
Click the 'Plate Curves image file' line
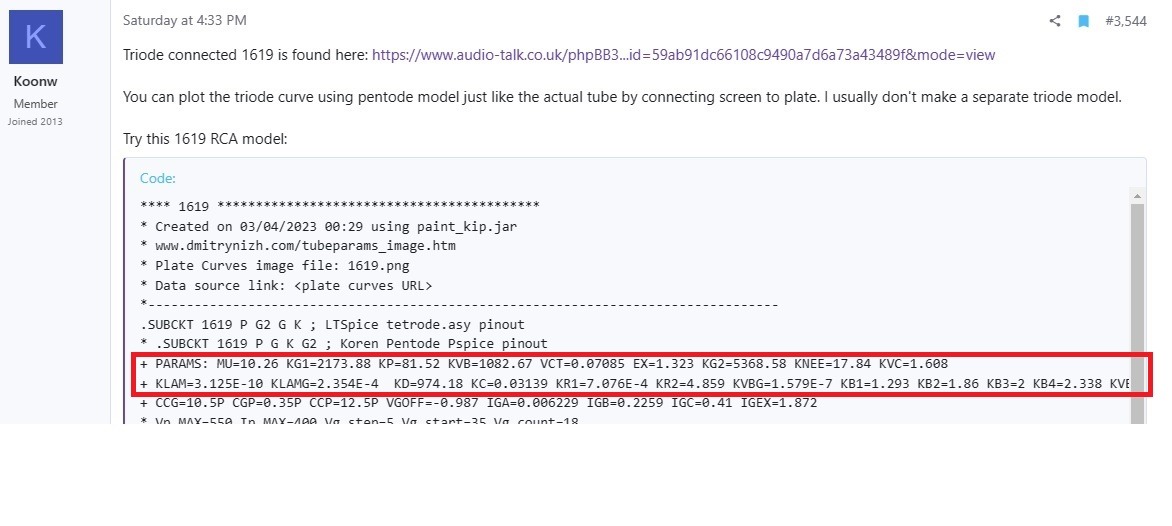pos(274,265)
